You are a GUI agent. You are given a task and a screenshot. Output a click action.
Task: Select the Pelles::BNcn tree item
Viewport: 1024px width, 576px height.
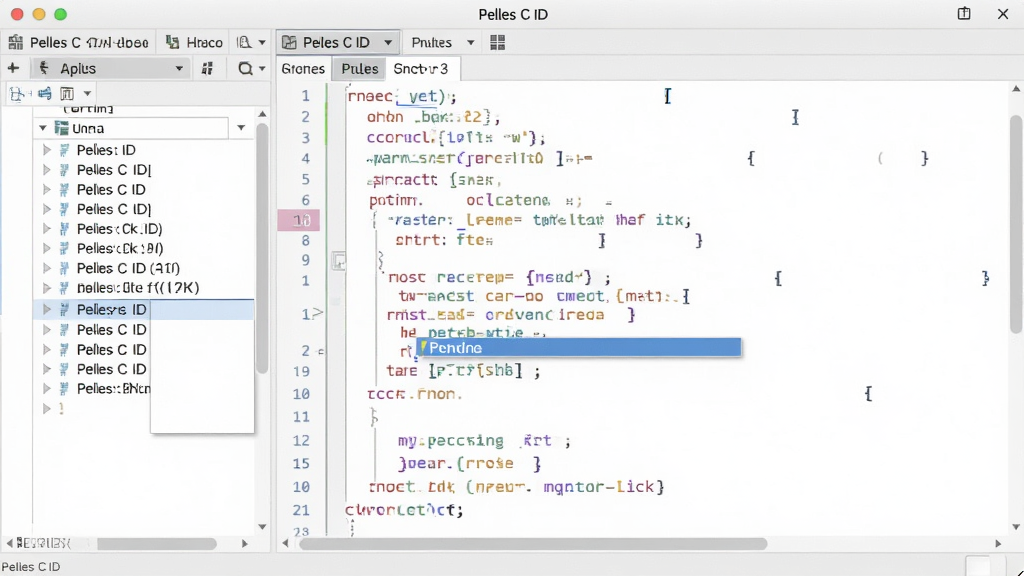tap(114, 389)
